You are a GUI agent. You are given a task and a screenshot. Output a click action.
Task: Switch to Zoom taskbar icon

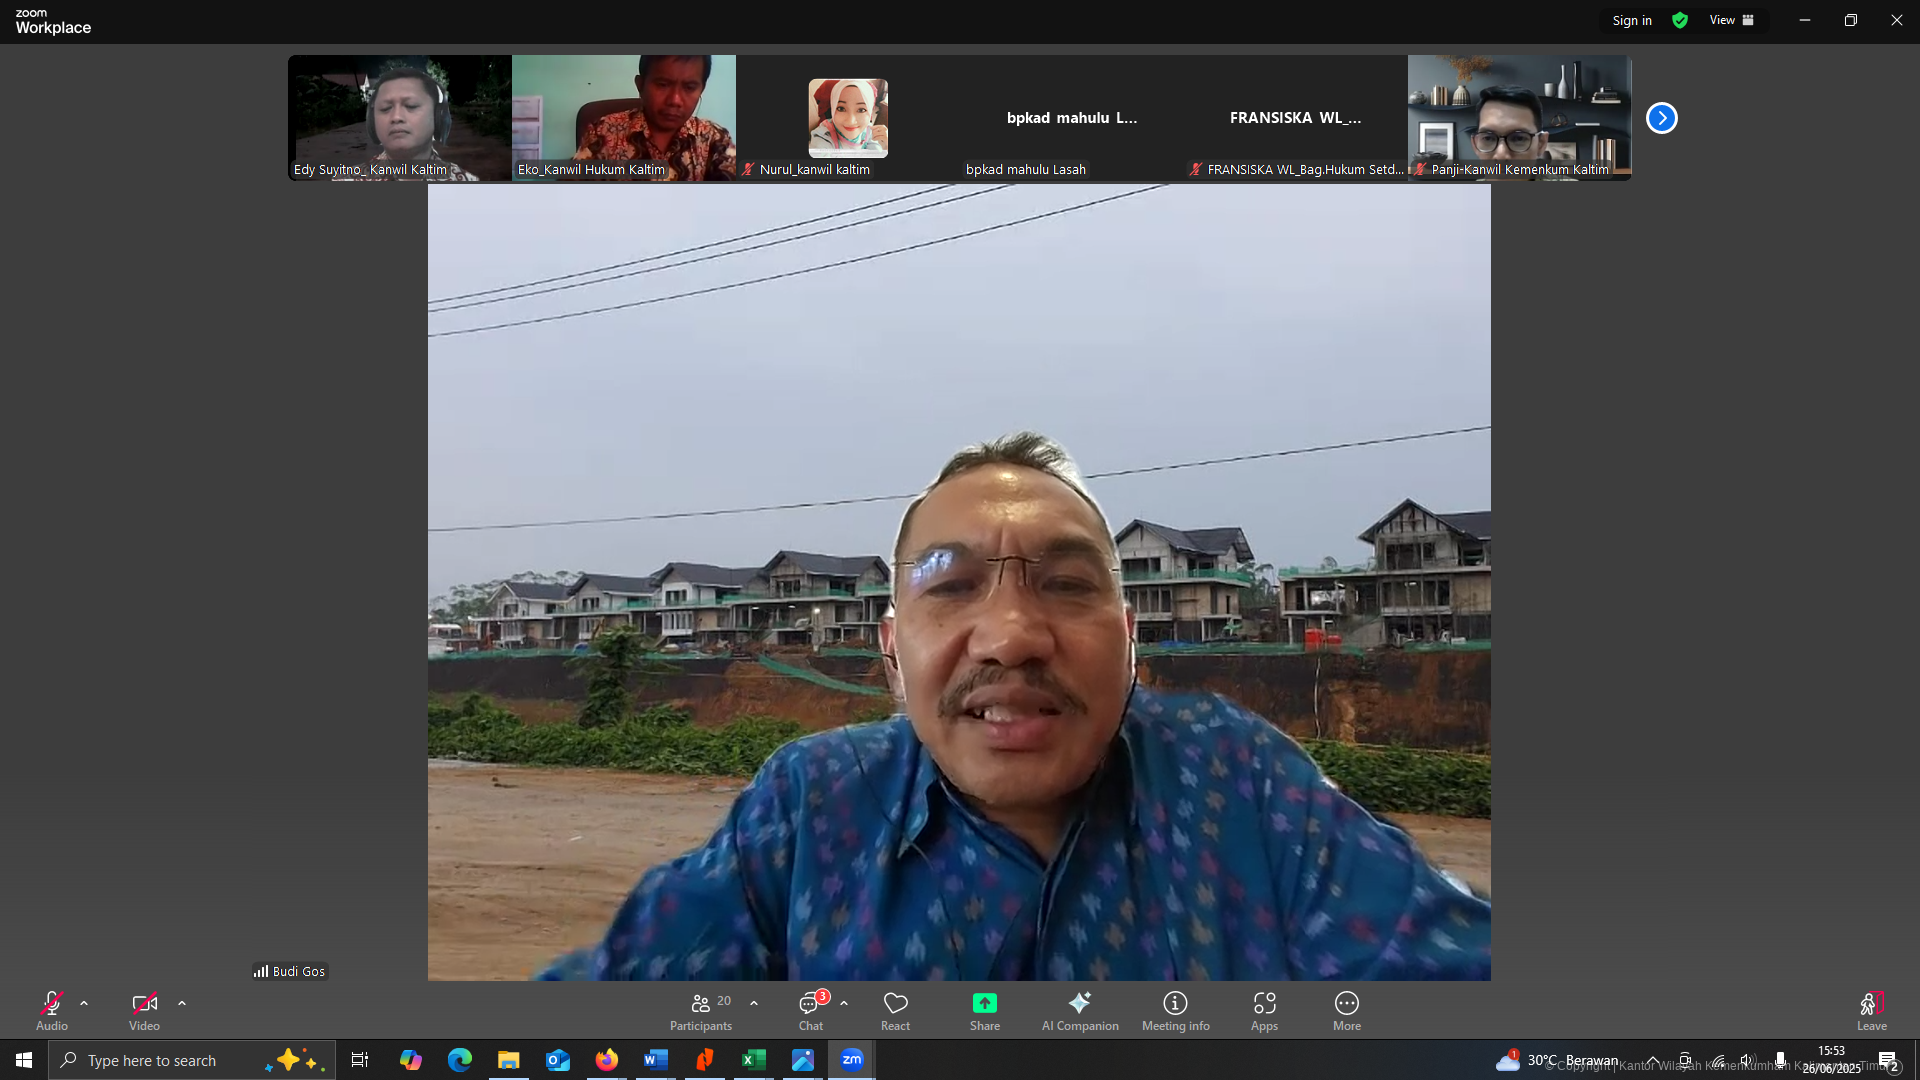852,1060
